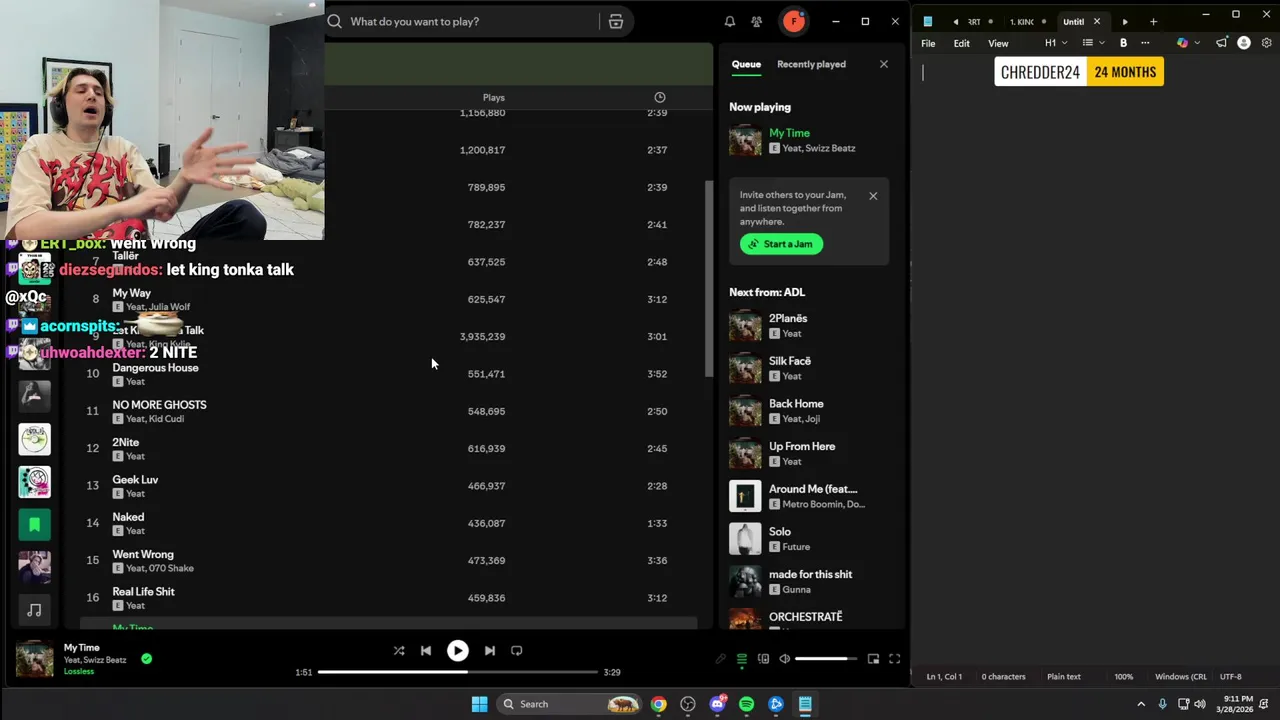
Task: Click green saved checkmark beside My Time
Action: pos(147,659)
